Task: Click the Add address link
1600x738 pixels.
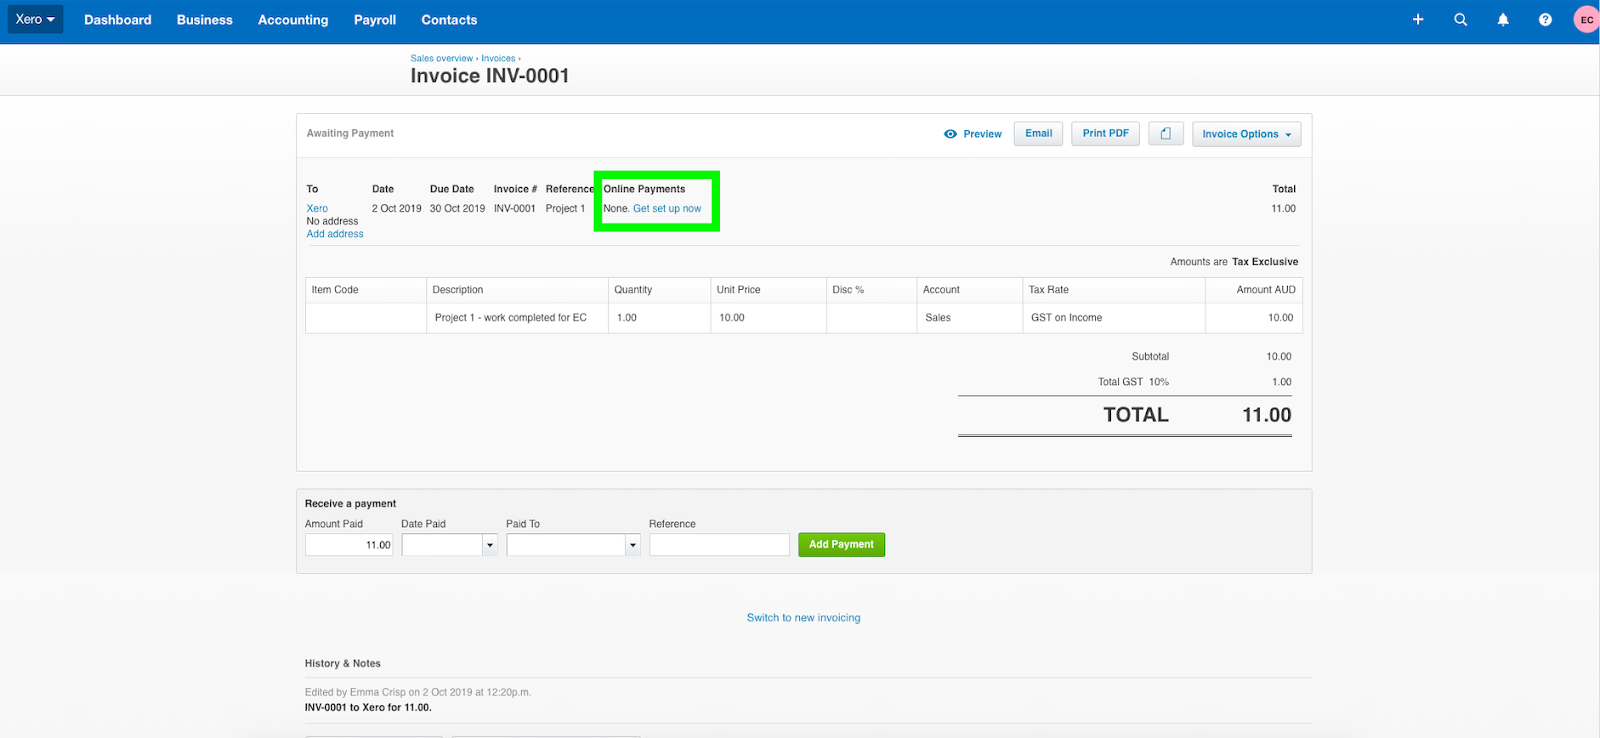Action: coord(335,234)
